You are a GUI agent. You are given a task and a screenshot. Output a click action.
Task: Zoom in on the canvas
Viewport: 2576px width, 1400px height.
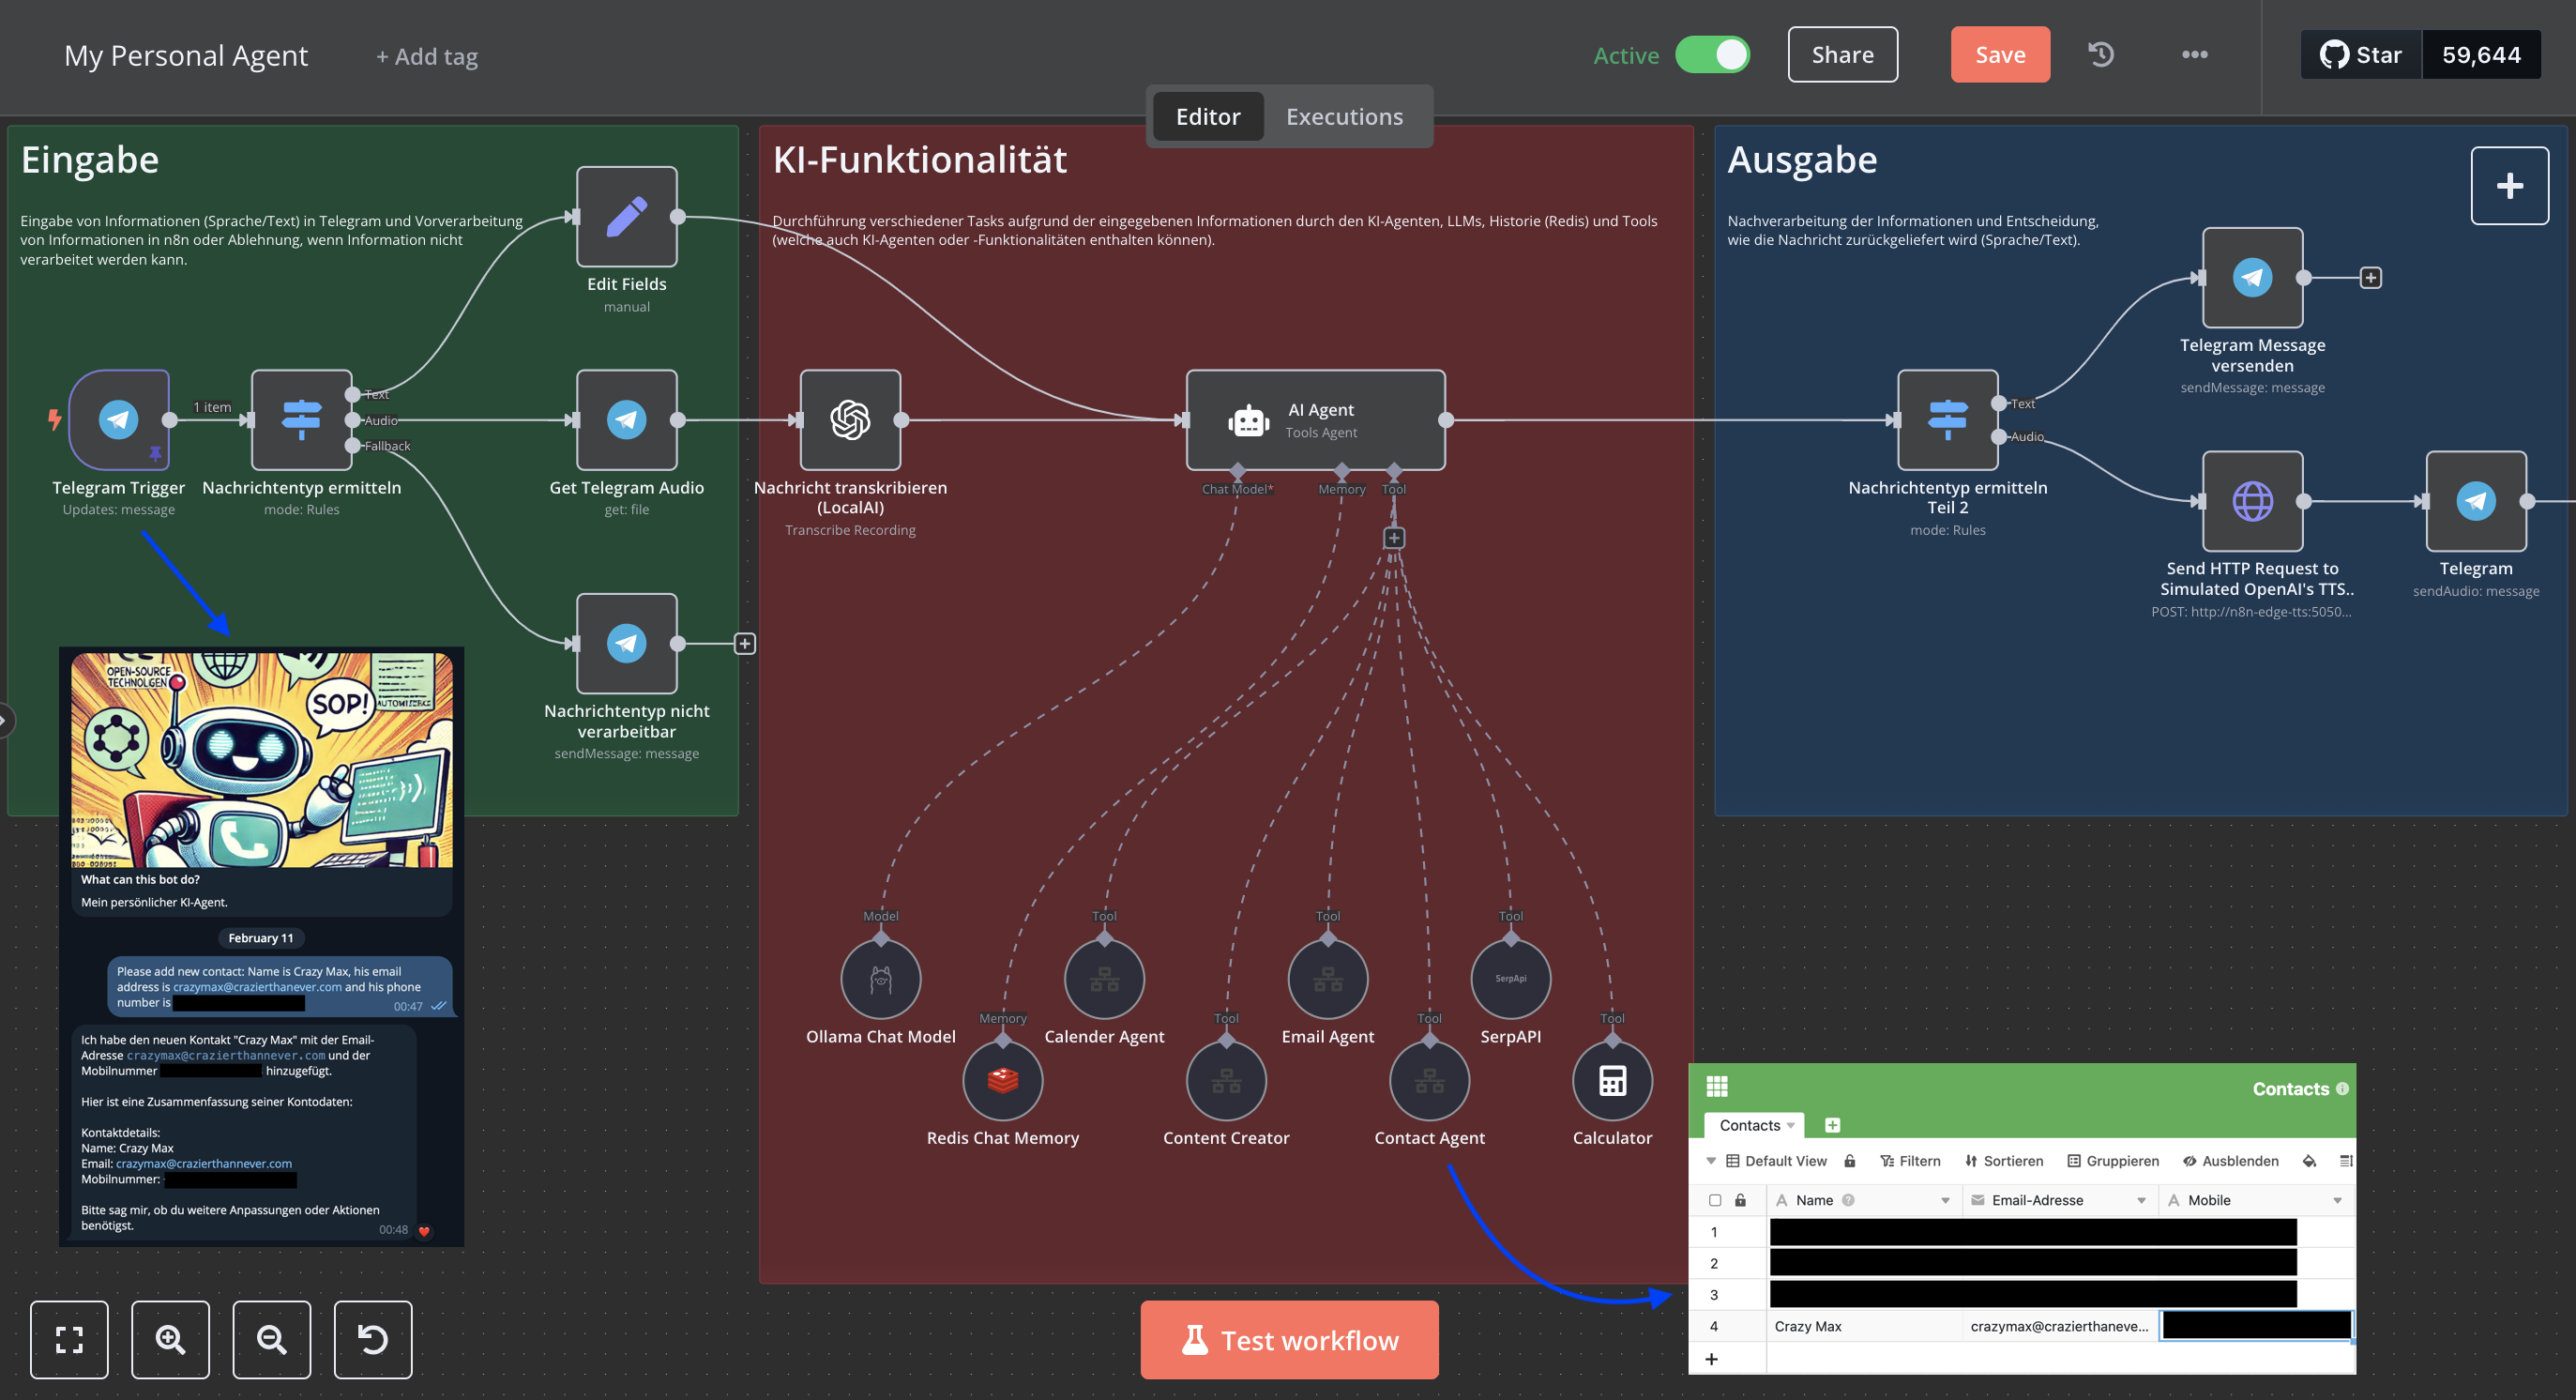170,1339
